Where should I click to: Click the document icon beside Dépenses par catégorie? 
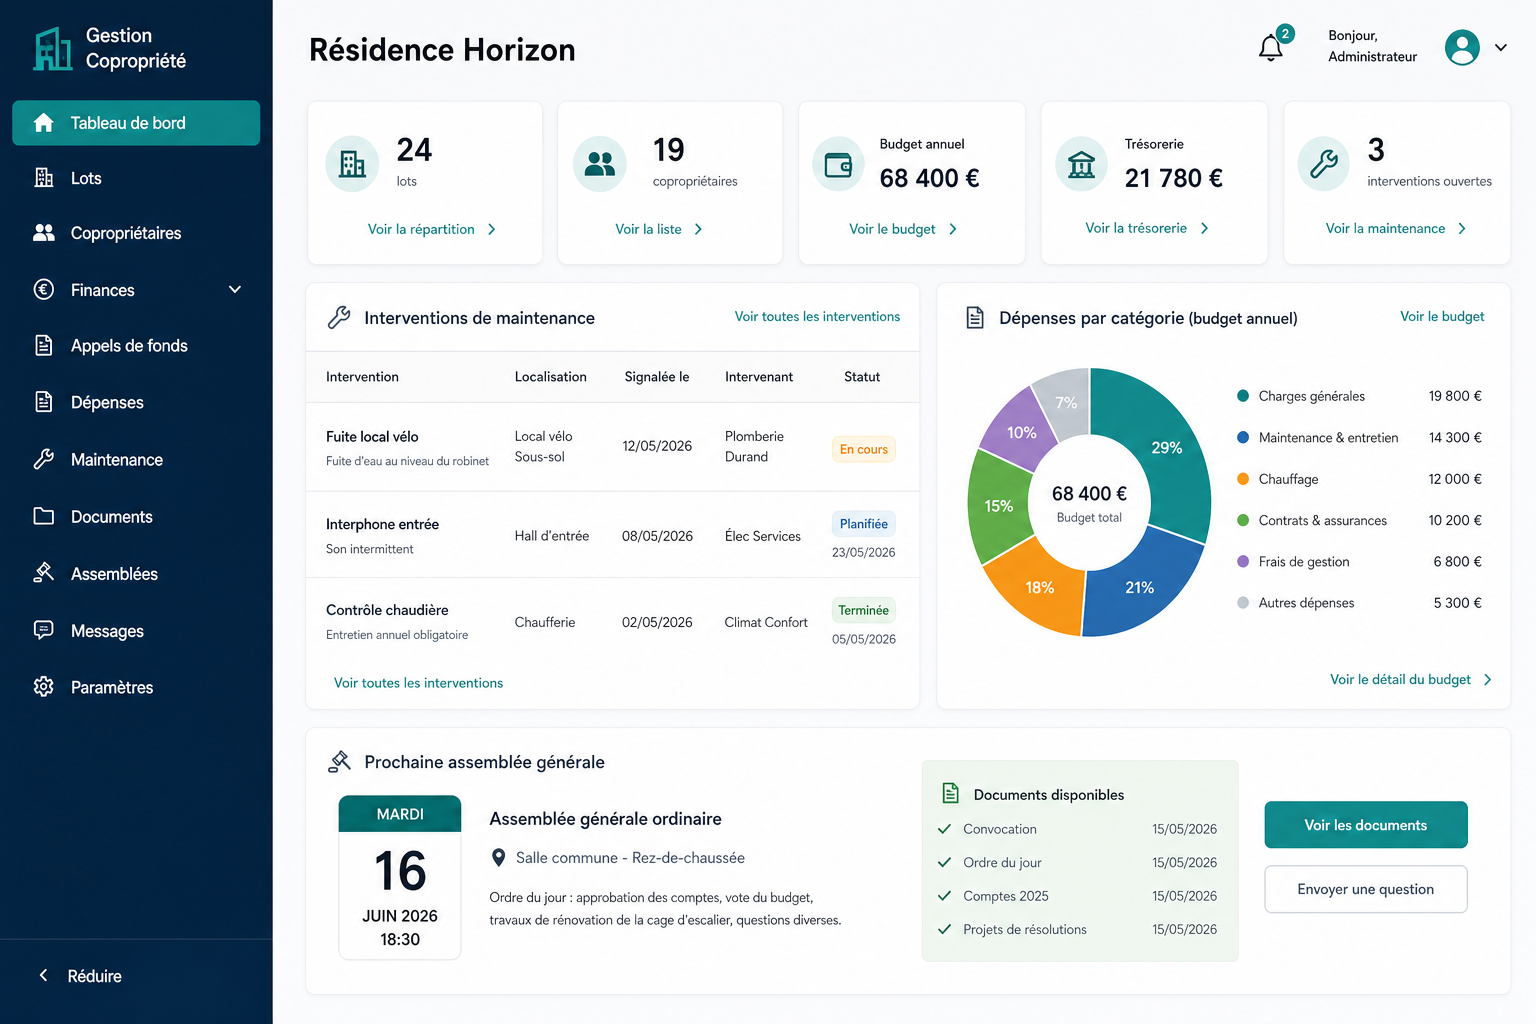click(975, 318)
